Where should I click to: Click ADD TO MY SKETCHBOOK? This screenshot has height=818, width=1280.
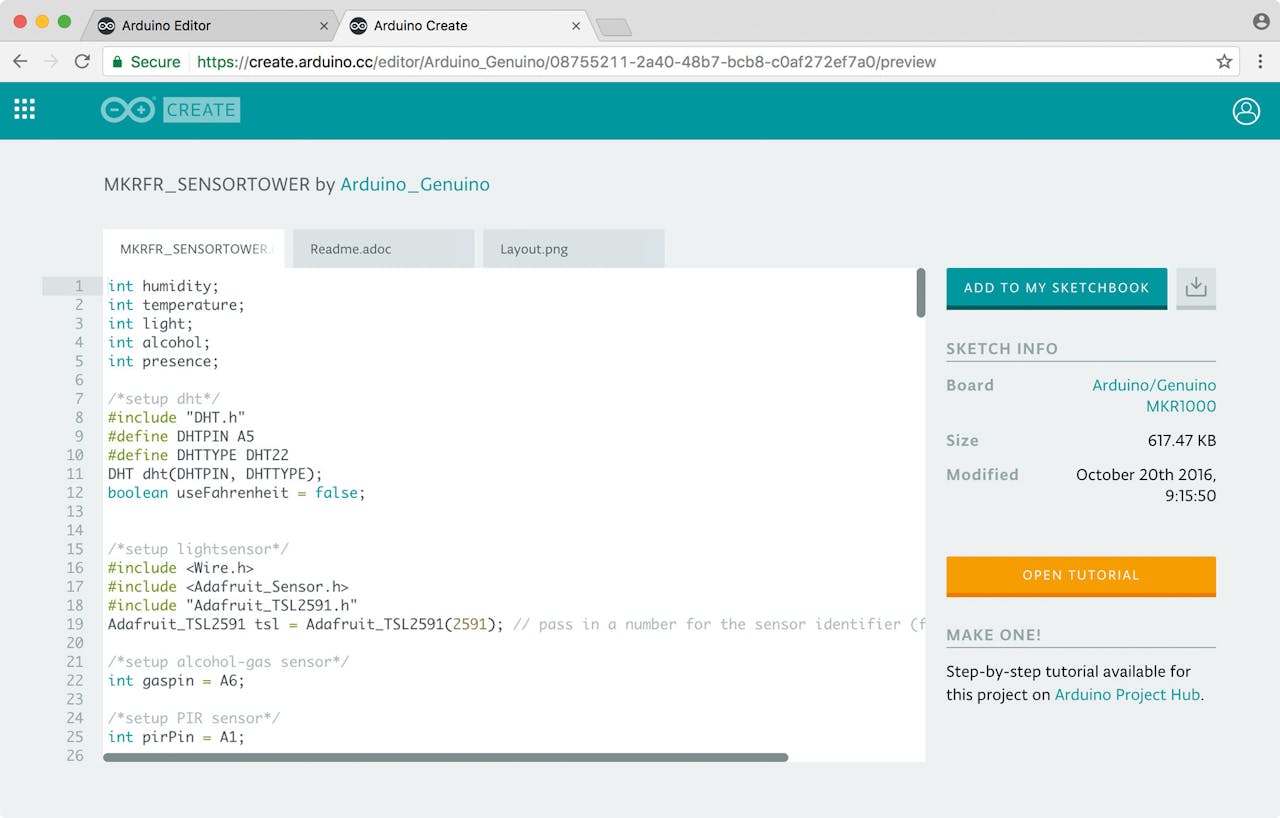click(1056, 287)
